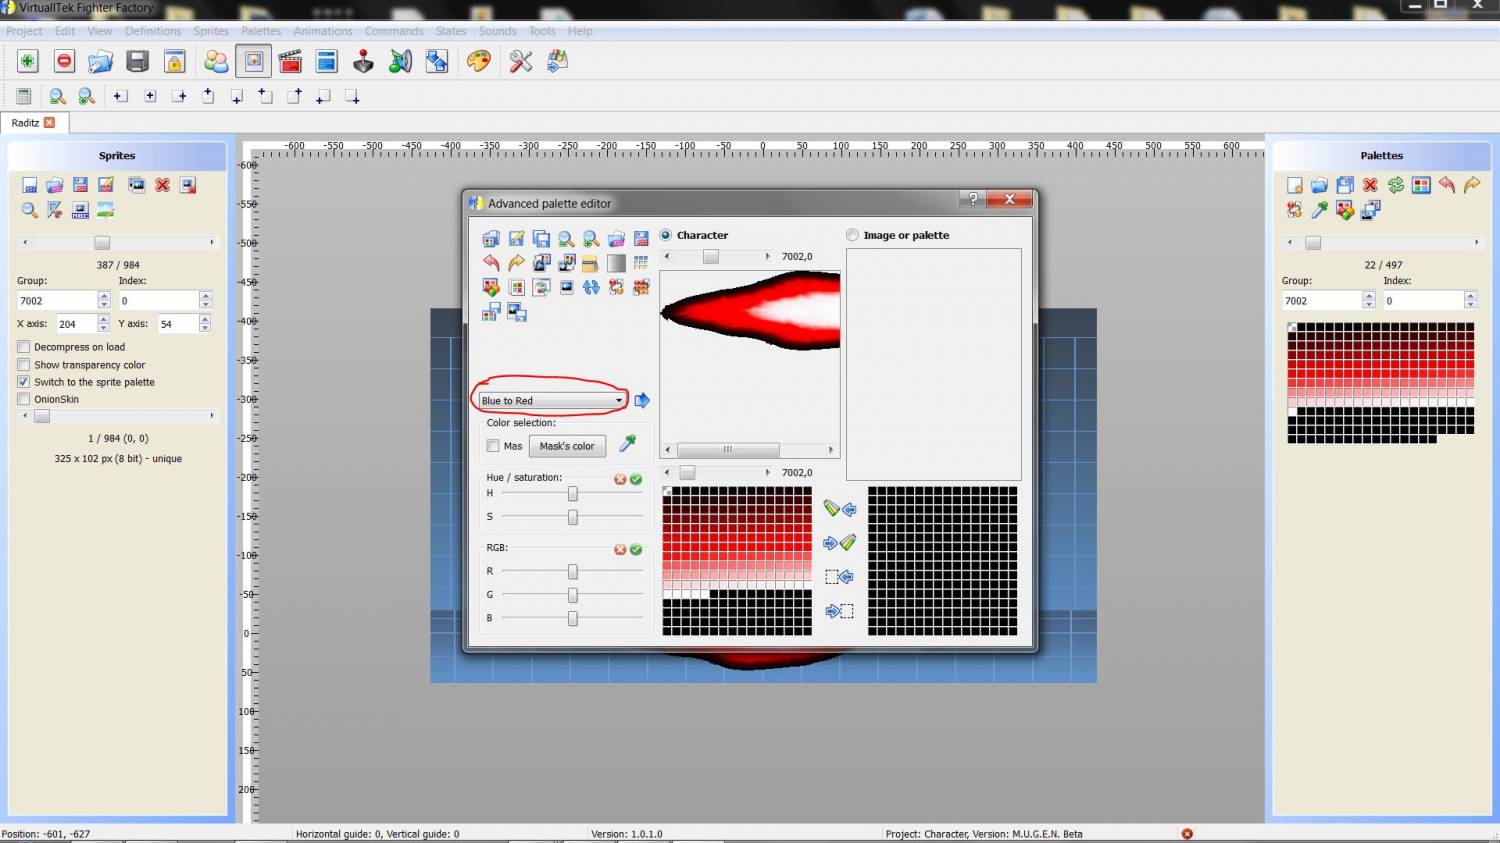Enable Decompress on load checkbox
1500x843 pixels.
point(24,347)
